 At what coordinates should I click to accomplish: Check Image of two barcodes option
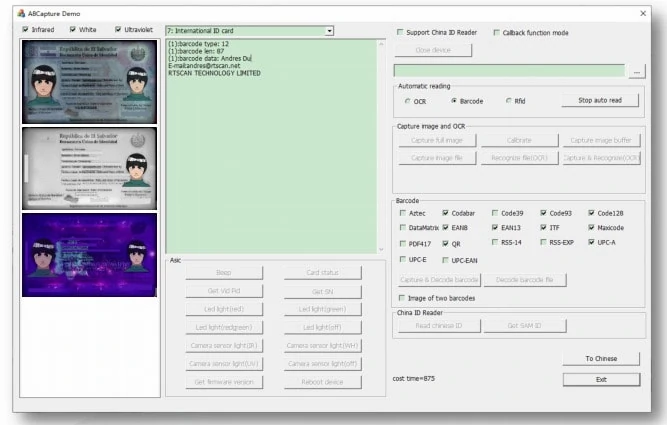tap(401, 298)
